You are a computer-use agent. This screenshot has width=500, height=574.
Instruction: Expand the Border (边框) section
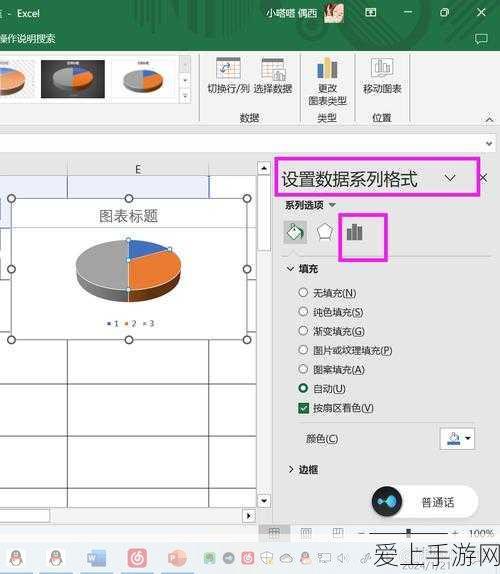(291, 470)
